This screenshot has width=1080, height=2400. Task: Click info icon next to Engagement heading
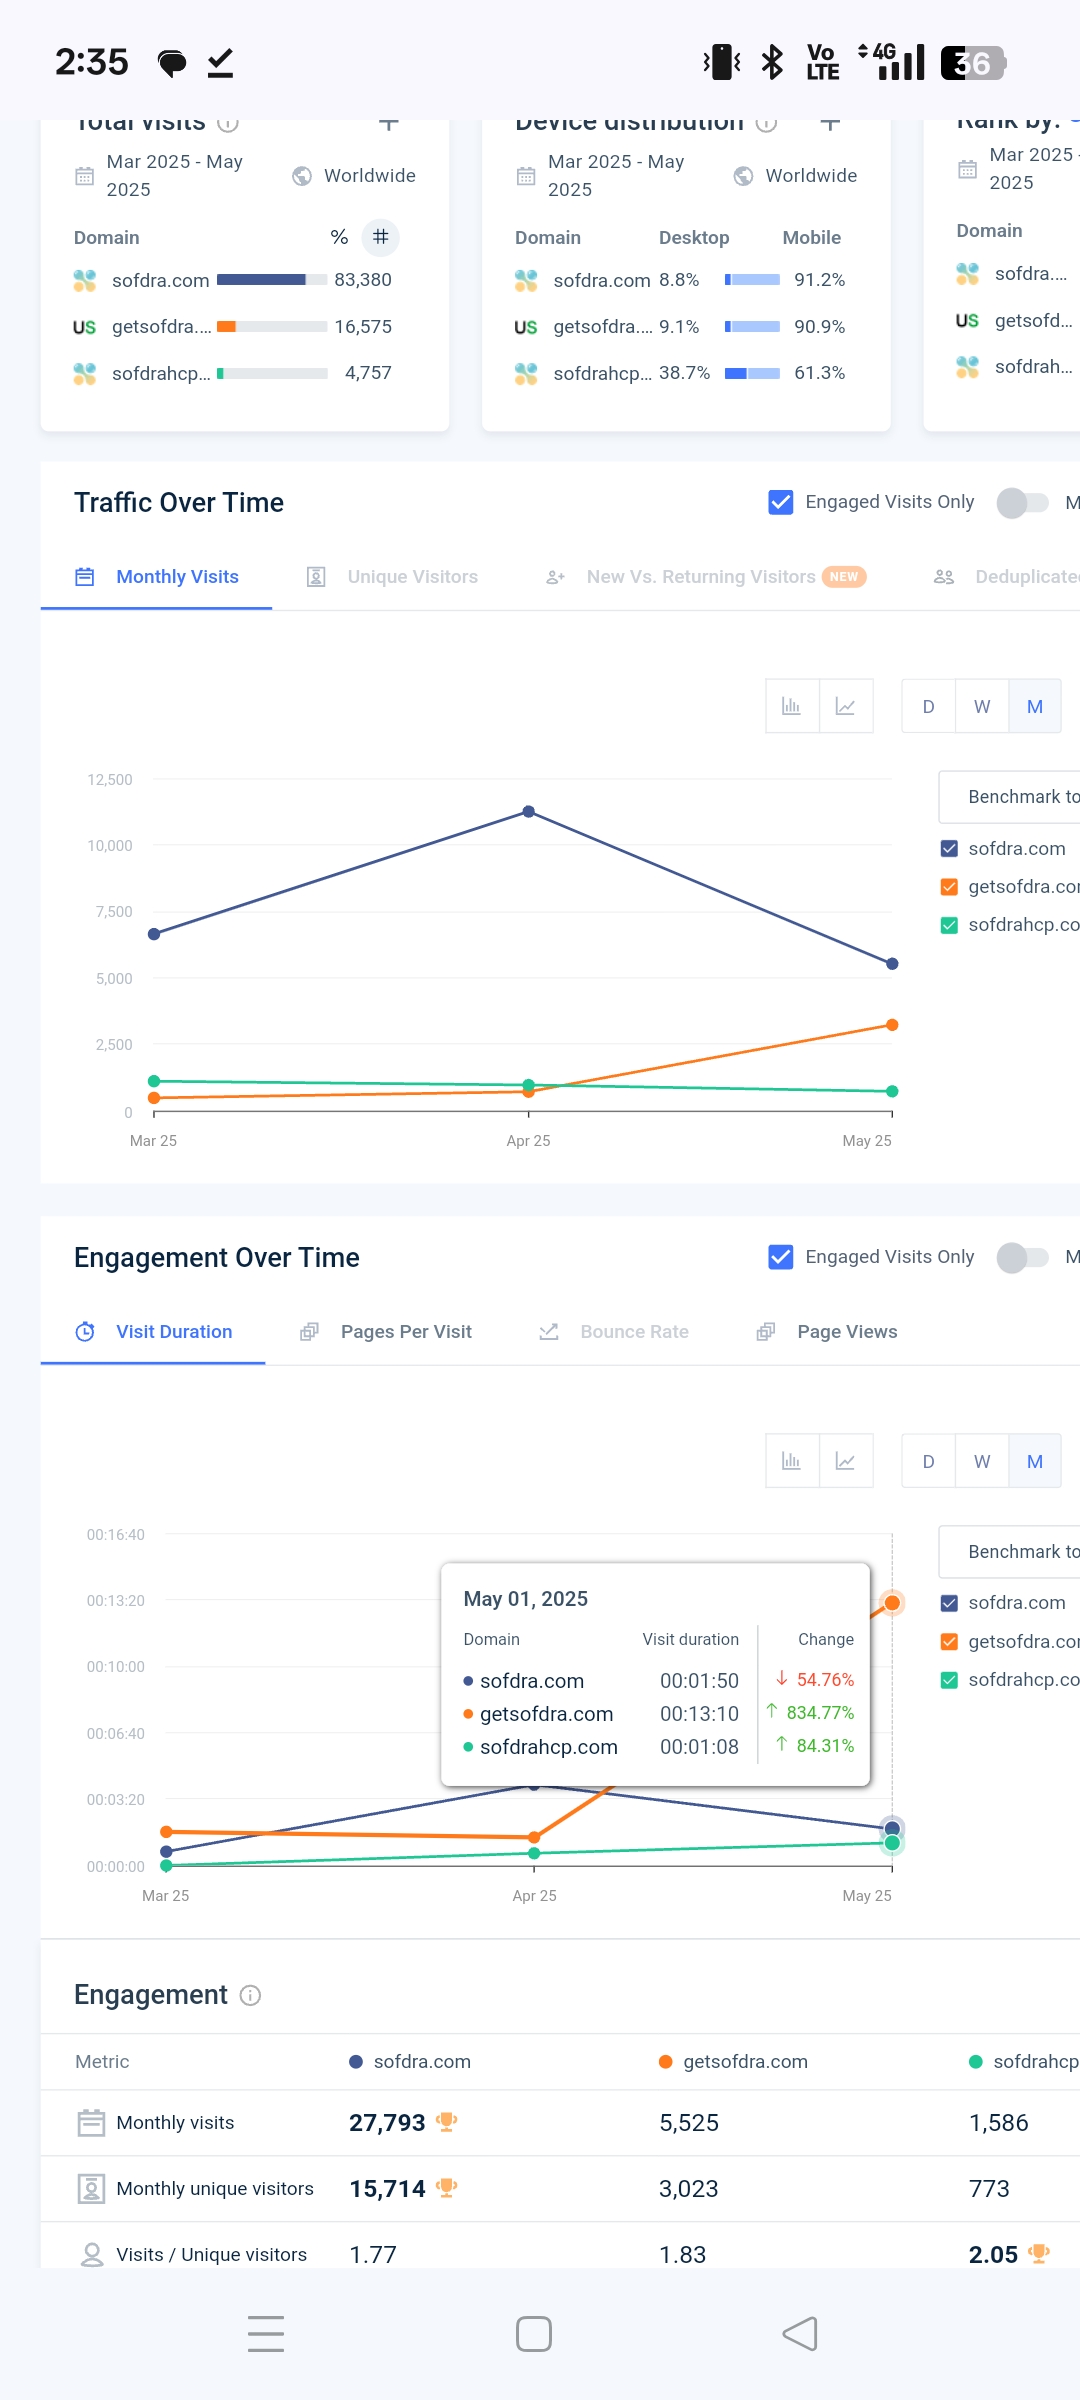pyautogui.click(x=251, y=1995)
